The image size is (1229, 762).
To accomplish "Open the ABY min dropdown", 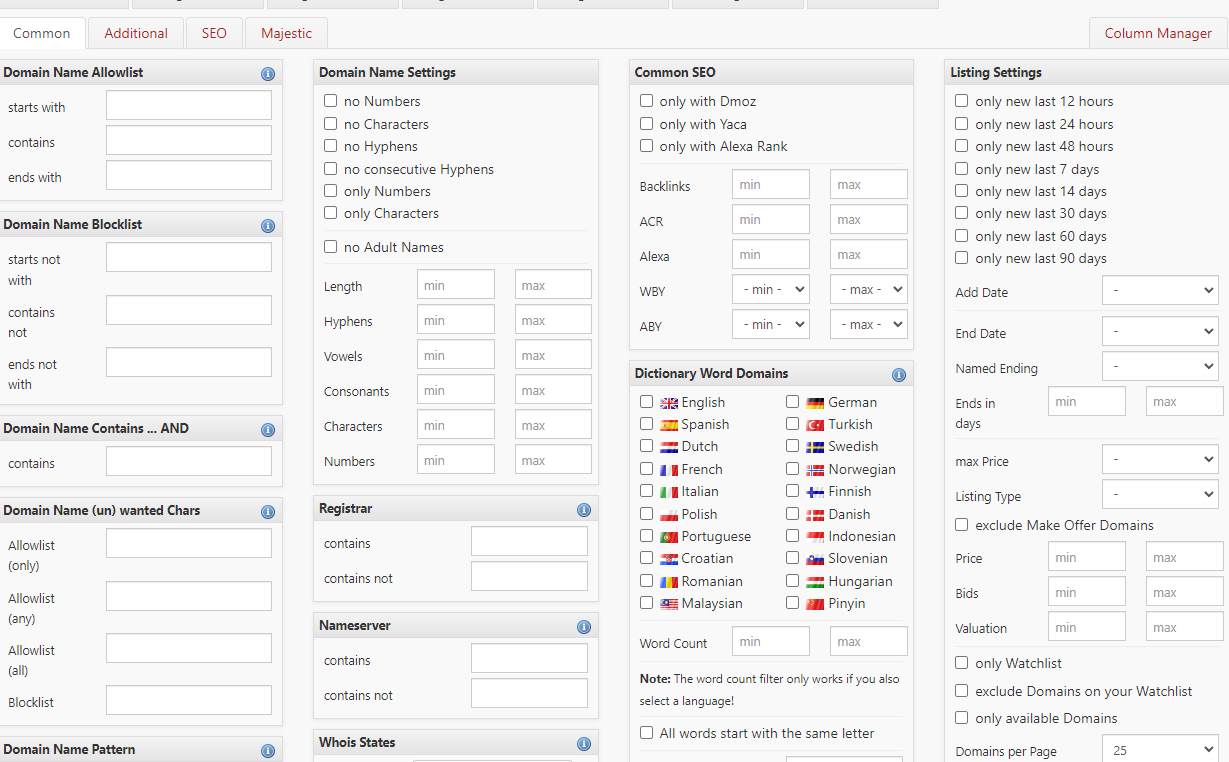I will click(x=771, y=325).
